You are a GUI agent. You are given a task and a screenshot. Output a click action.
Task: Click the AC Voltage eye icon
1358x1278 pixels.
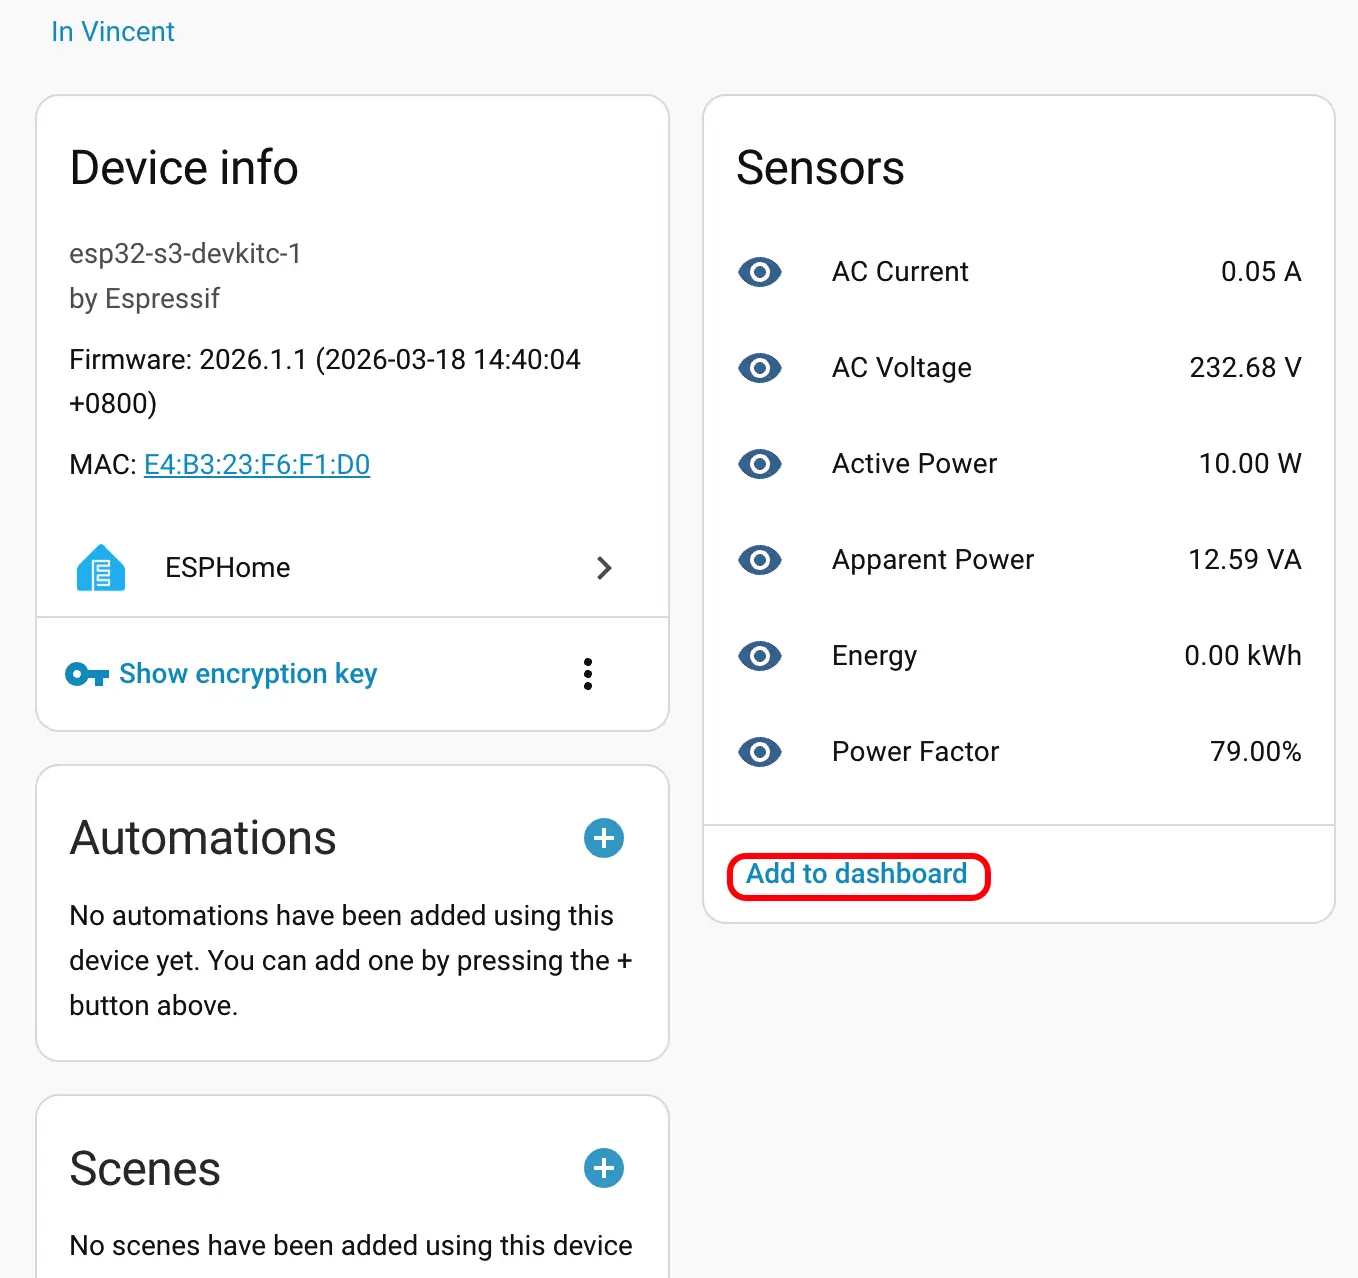759,368
